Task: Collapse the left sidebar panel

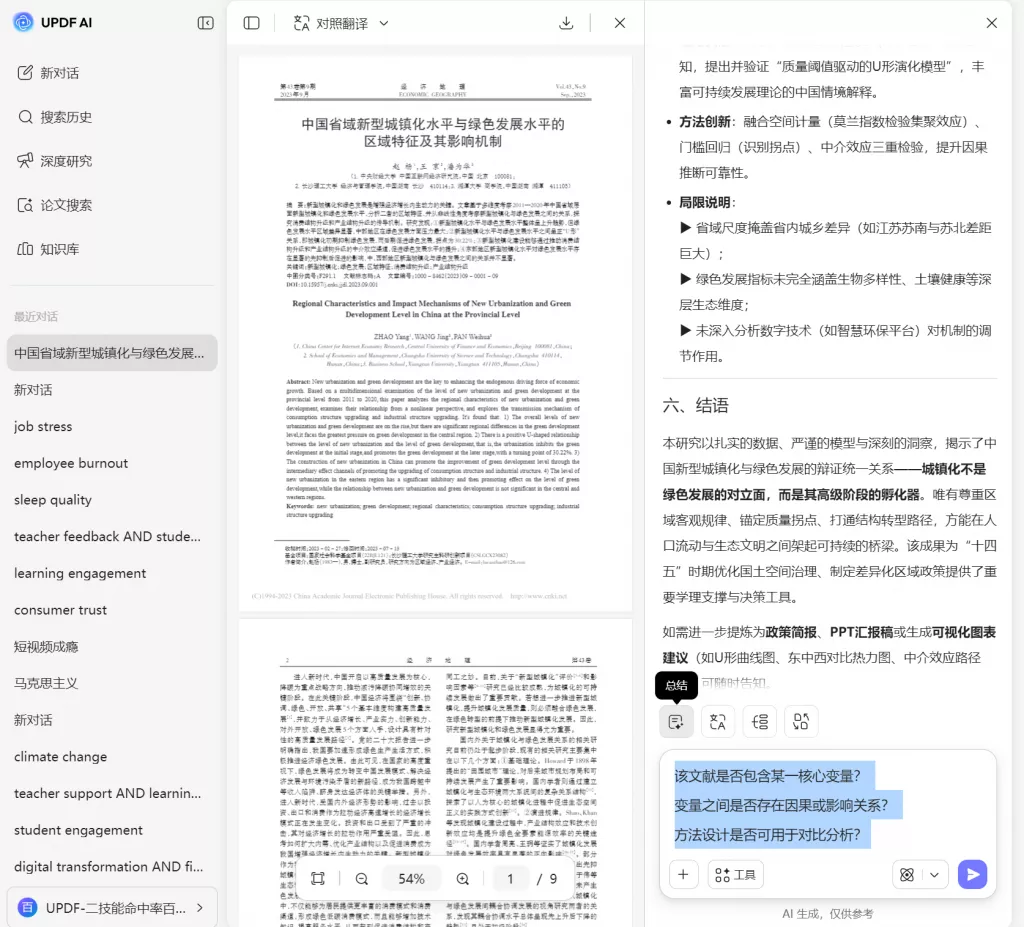Action: (205, 23)
